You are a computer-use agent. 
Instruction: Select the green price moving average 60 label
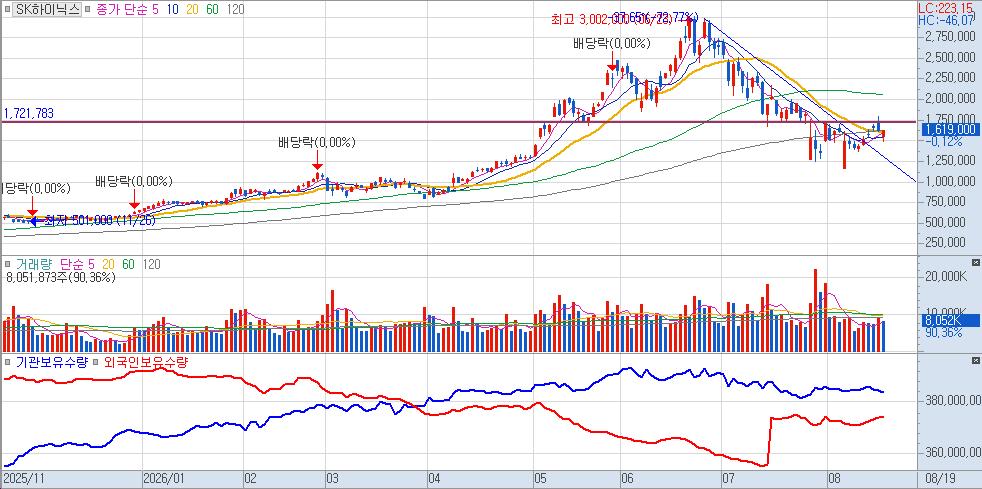[213, 9]
